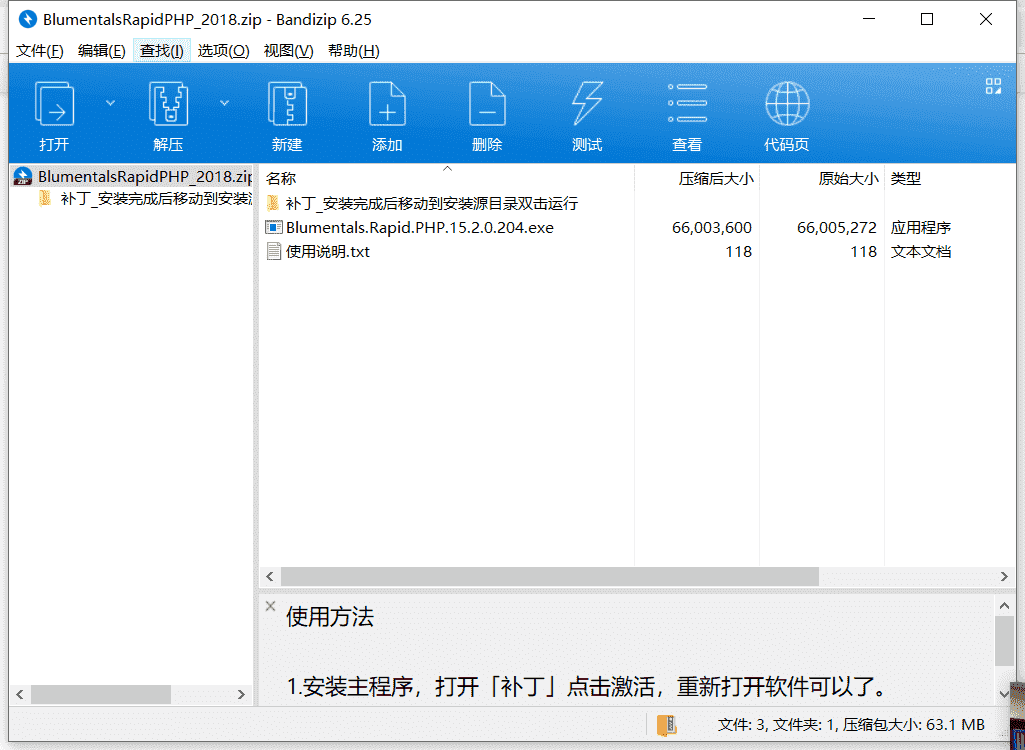Screen dimensions: 1025x750
Task: Click the tree pane scrollbar left arrow
Action: 19,694
